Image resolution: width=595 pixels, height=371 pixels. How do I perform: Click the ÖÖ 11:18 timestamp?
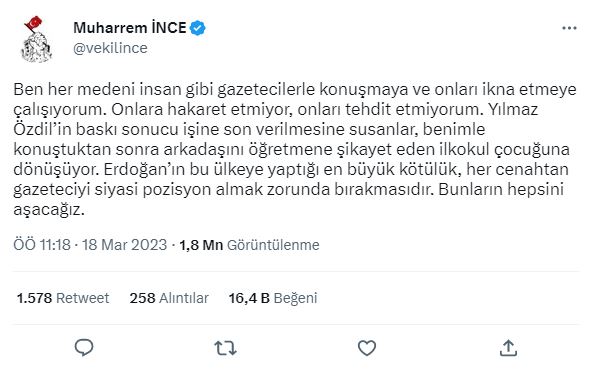[x=42, y=245]
